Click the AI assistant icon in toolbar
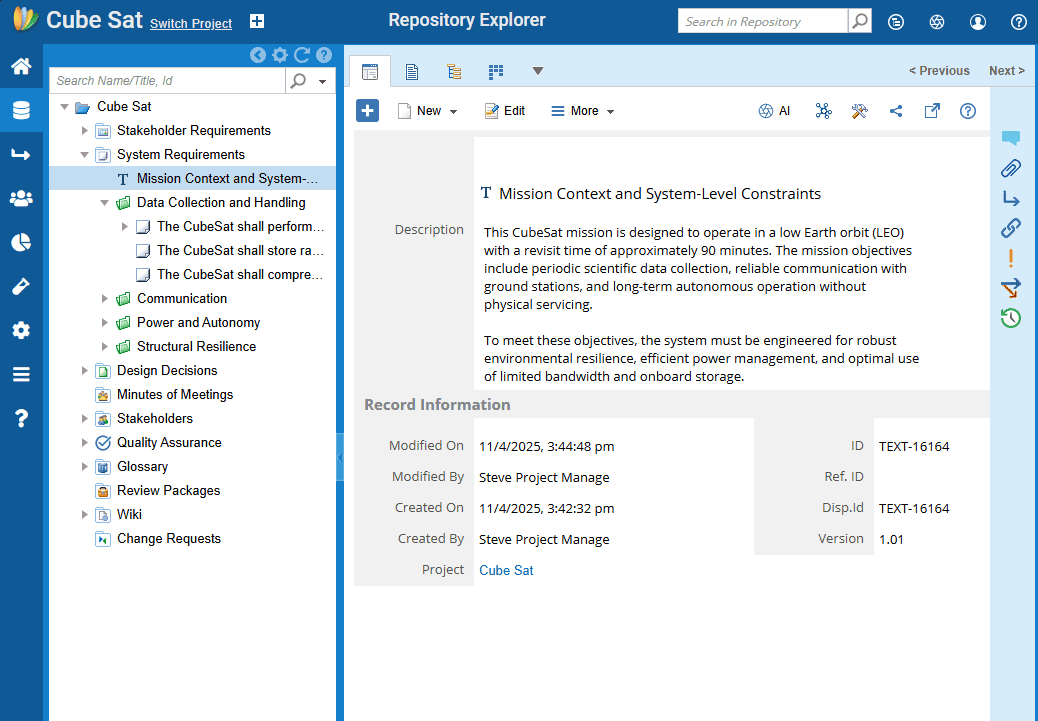The width and height of the screenshot is (1038, 721). pyautogui.click(x=774, y=111)
